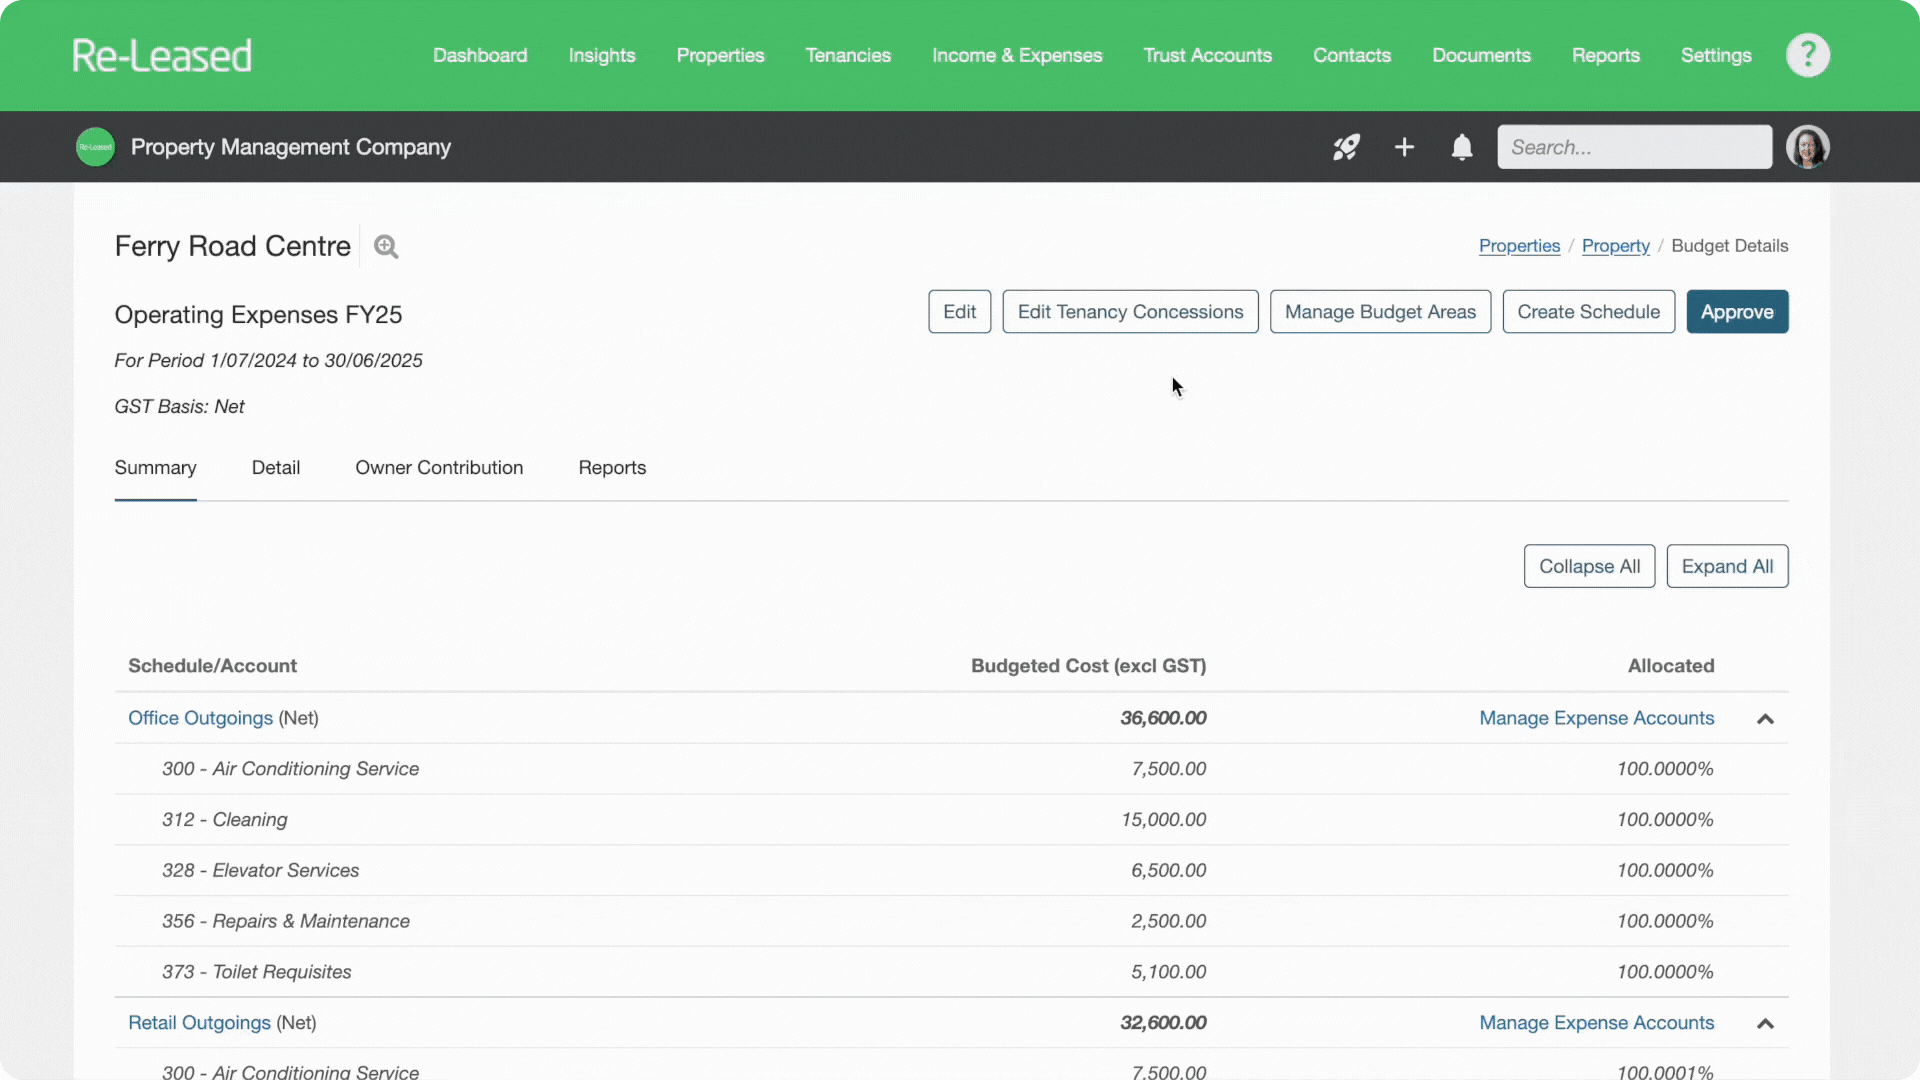Click Manage Budget Areas button
The width and height of the screenshot is (1920, 1080).
click(x=1380, y=312)
